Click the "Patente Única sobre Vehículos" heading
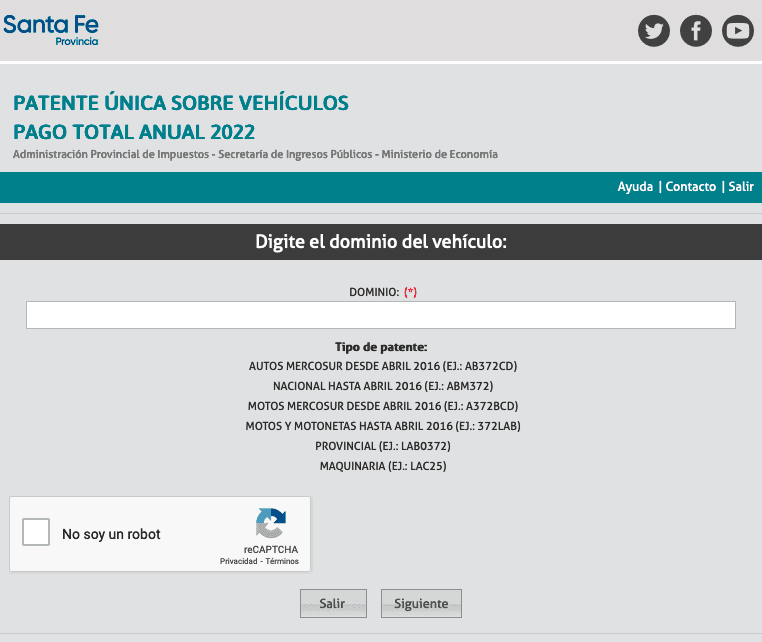This screenshot has height=642, width=762. pyautogui.click(x=181, y=103)
